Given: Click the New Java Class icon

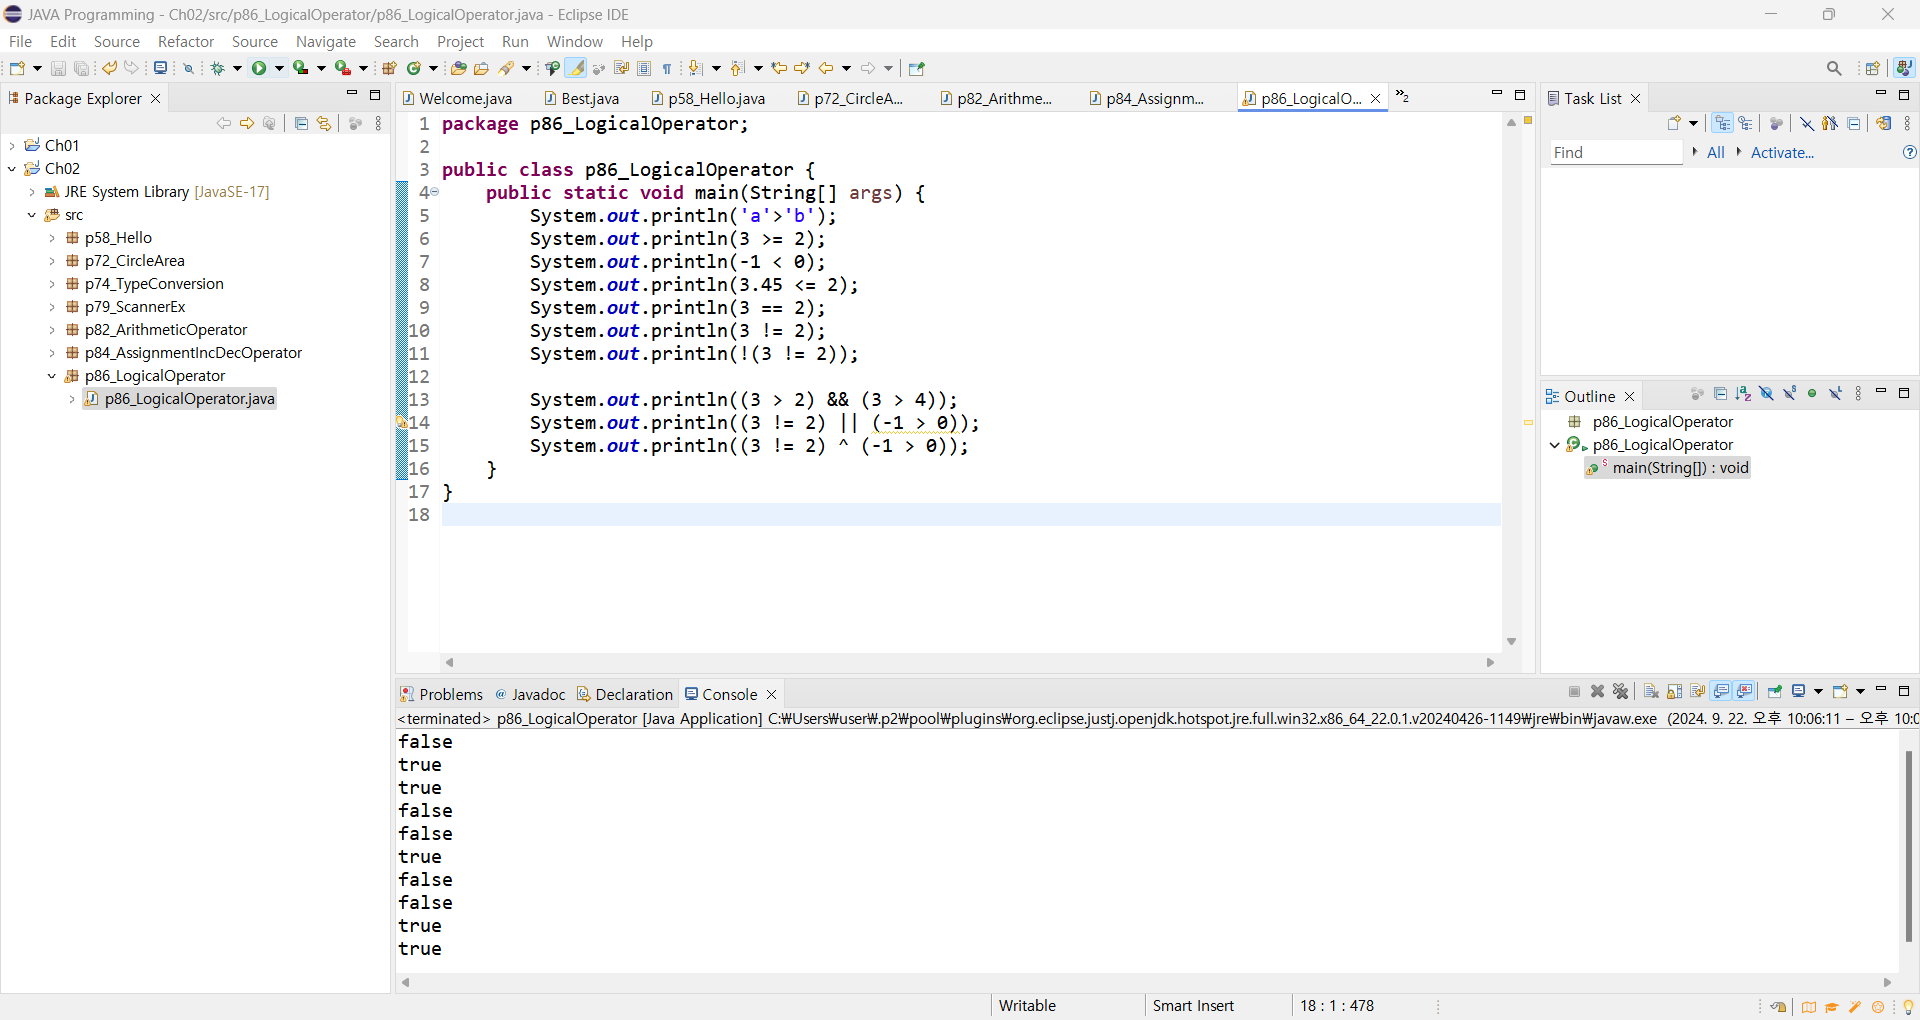Looking at the screenshot, I should click(x=413, y=68).
